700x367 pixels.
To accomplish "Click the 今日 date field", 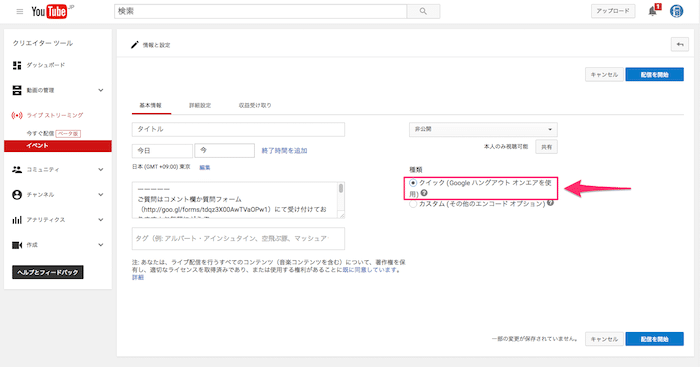I will tap(162, 150).
